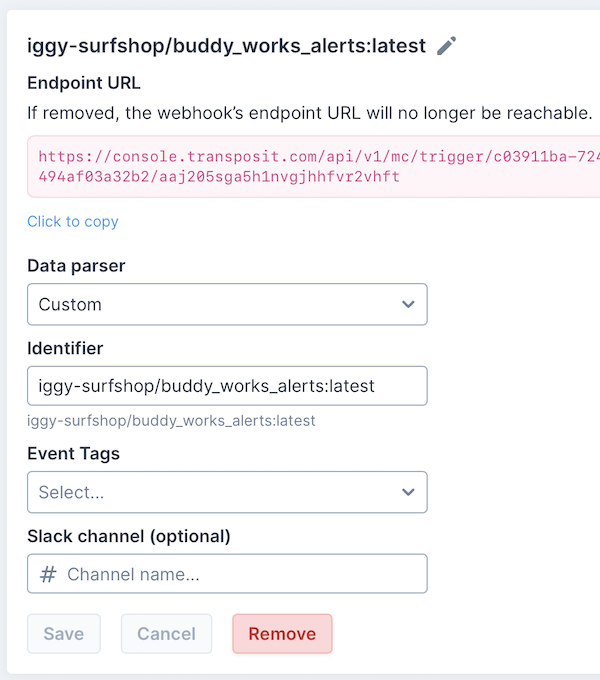Expand the Event Tags chevron arrow

(407, 492)
